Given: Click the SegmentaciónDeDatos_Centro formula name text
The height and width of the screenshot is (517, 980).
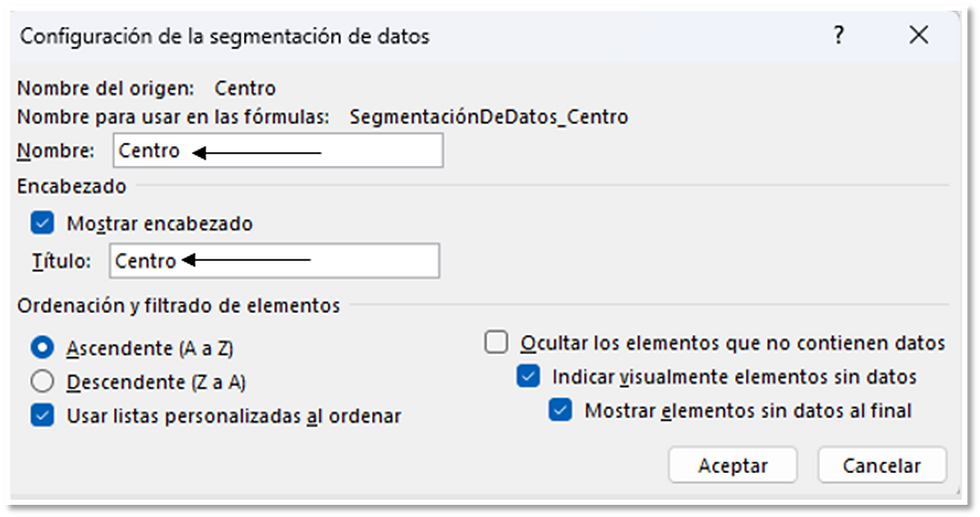Looking at the screenshot, I should [x=489, y=117].
